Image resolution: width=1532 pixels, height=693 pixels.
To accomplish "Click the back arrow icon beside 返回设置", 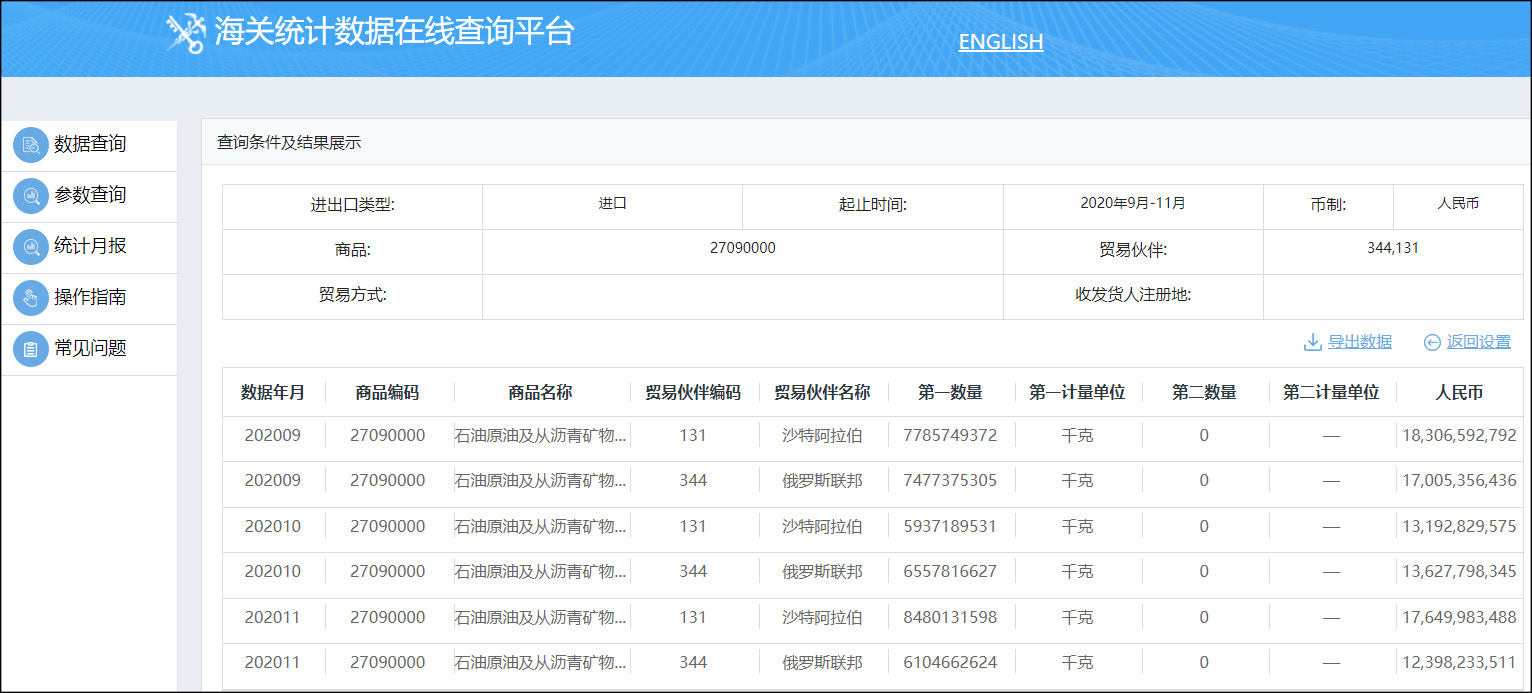I will (1432, 341).
